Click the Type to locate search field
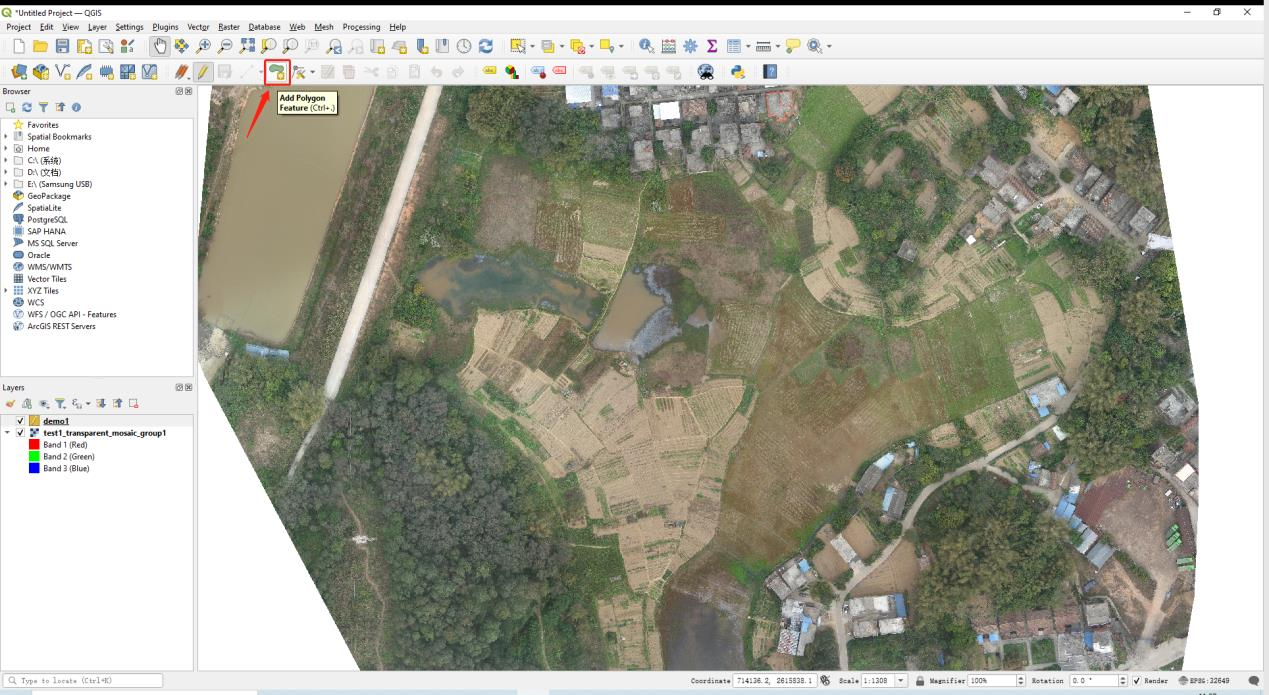Screen dimensions: 1269x695 (82, 681)
